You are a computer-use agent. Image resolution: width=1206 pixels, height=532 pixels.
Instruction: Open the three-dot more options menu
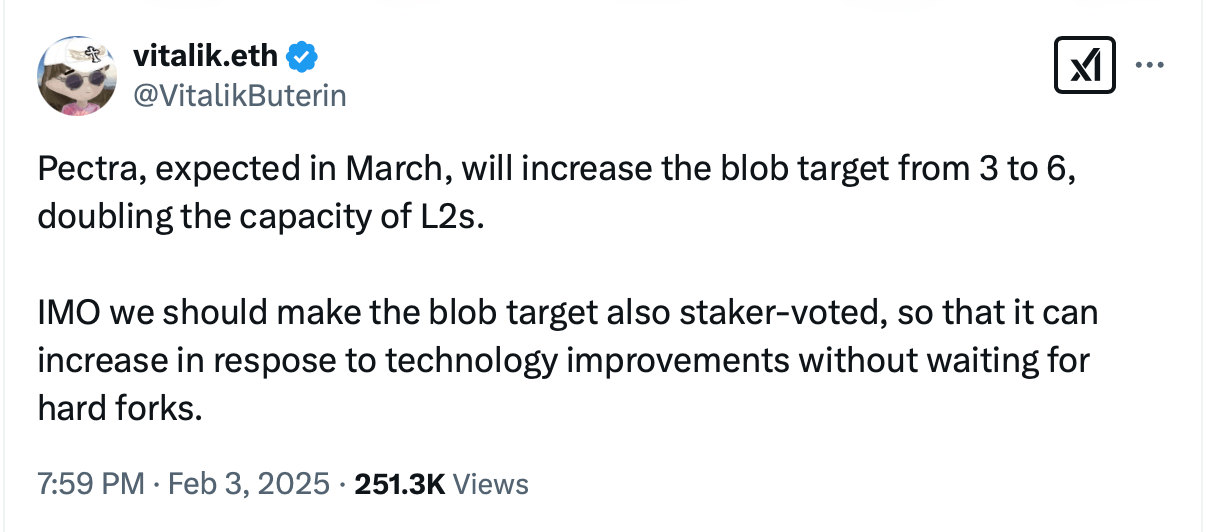point(1150,66)
